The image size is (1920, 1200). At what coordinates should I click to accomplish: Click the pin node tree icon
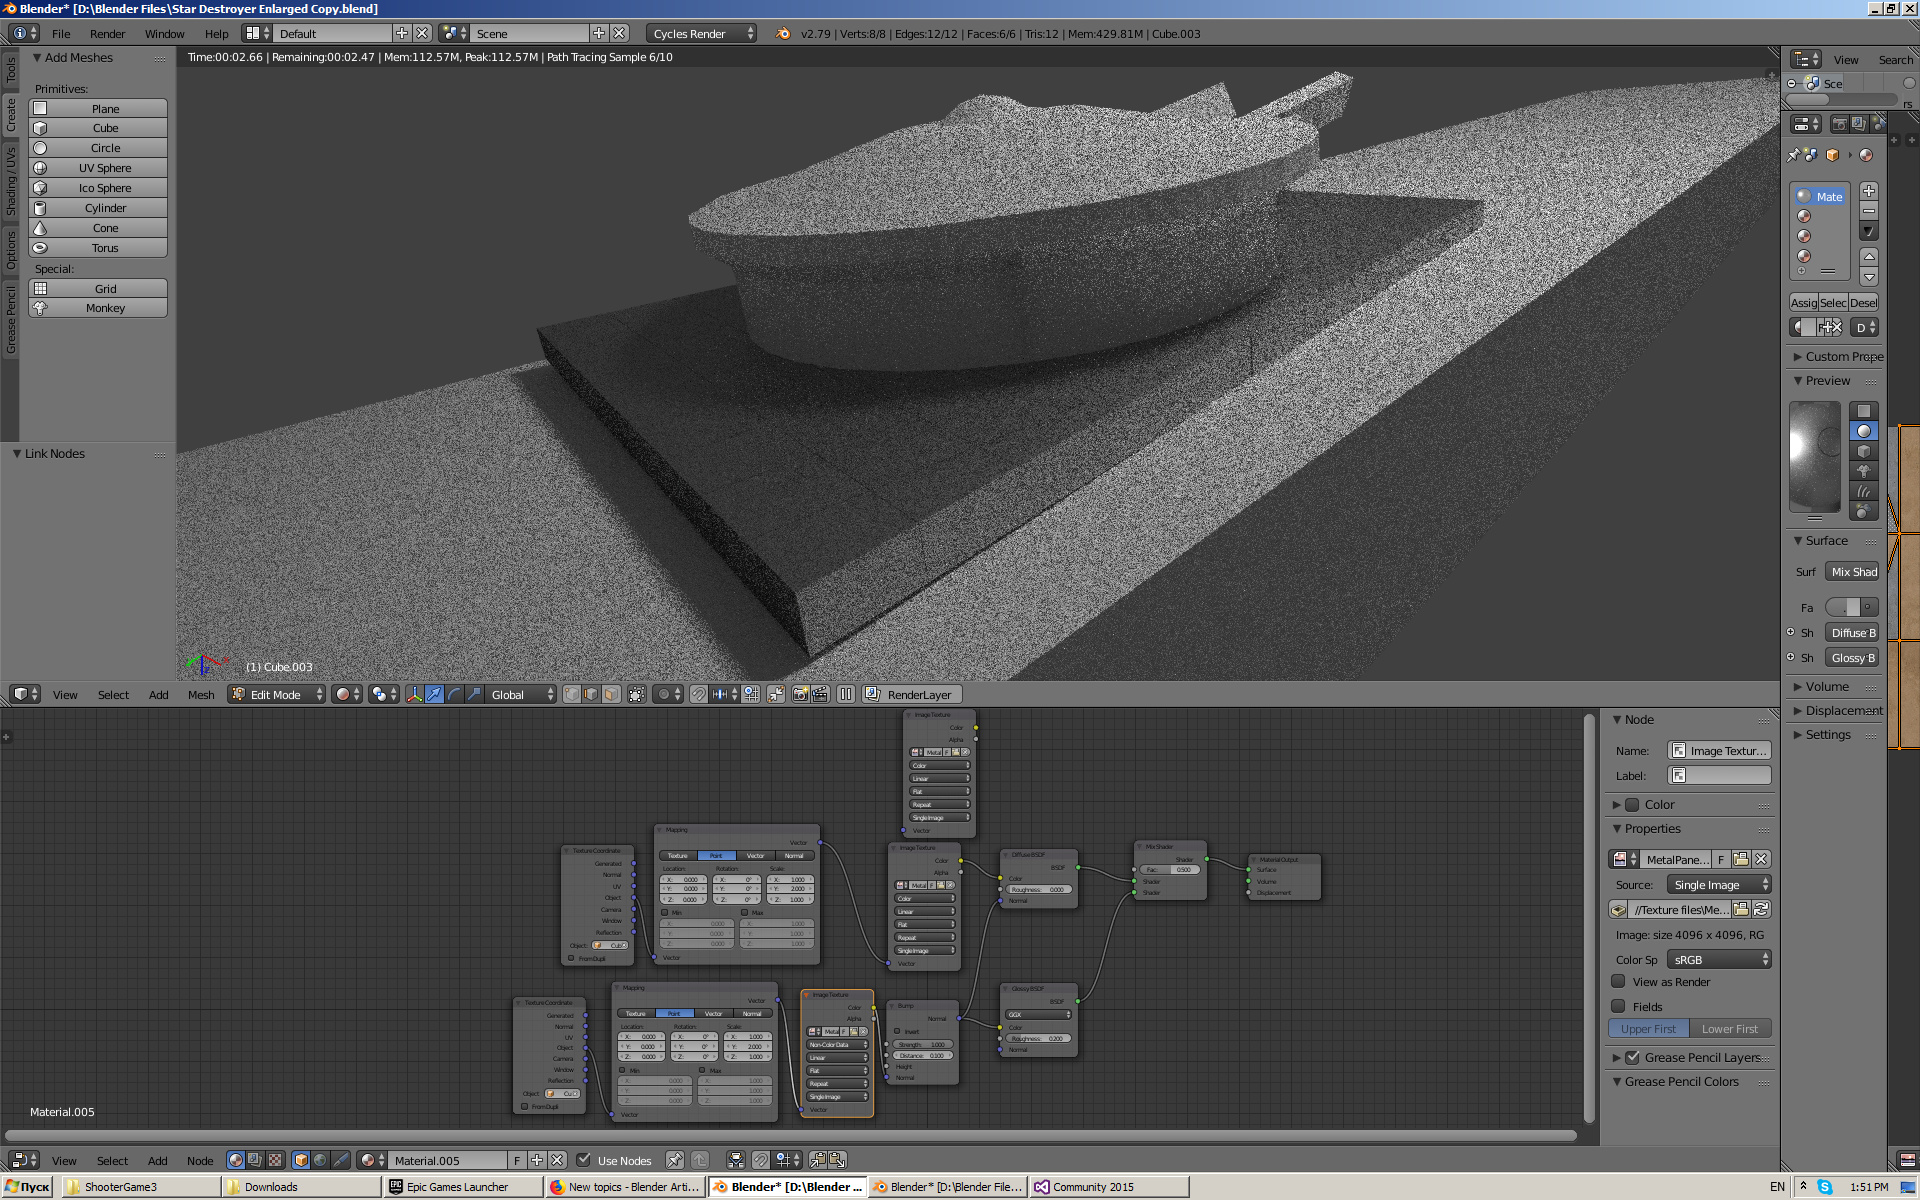675,1160
